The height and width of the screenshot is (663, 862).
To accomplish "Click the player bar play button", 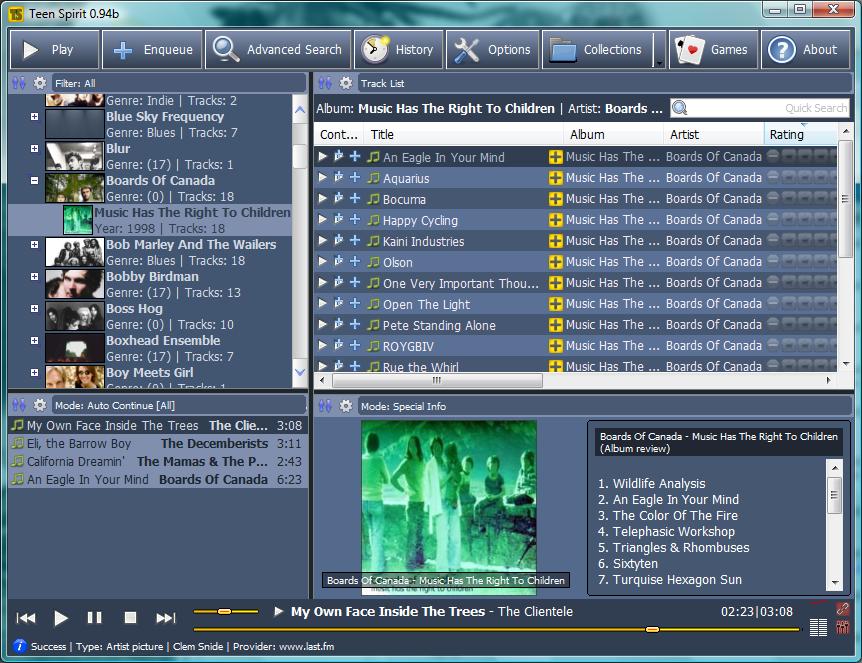I will tap(60, 618).
